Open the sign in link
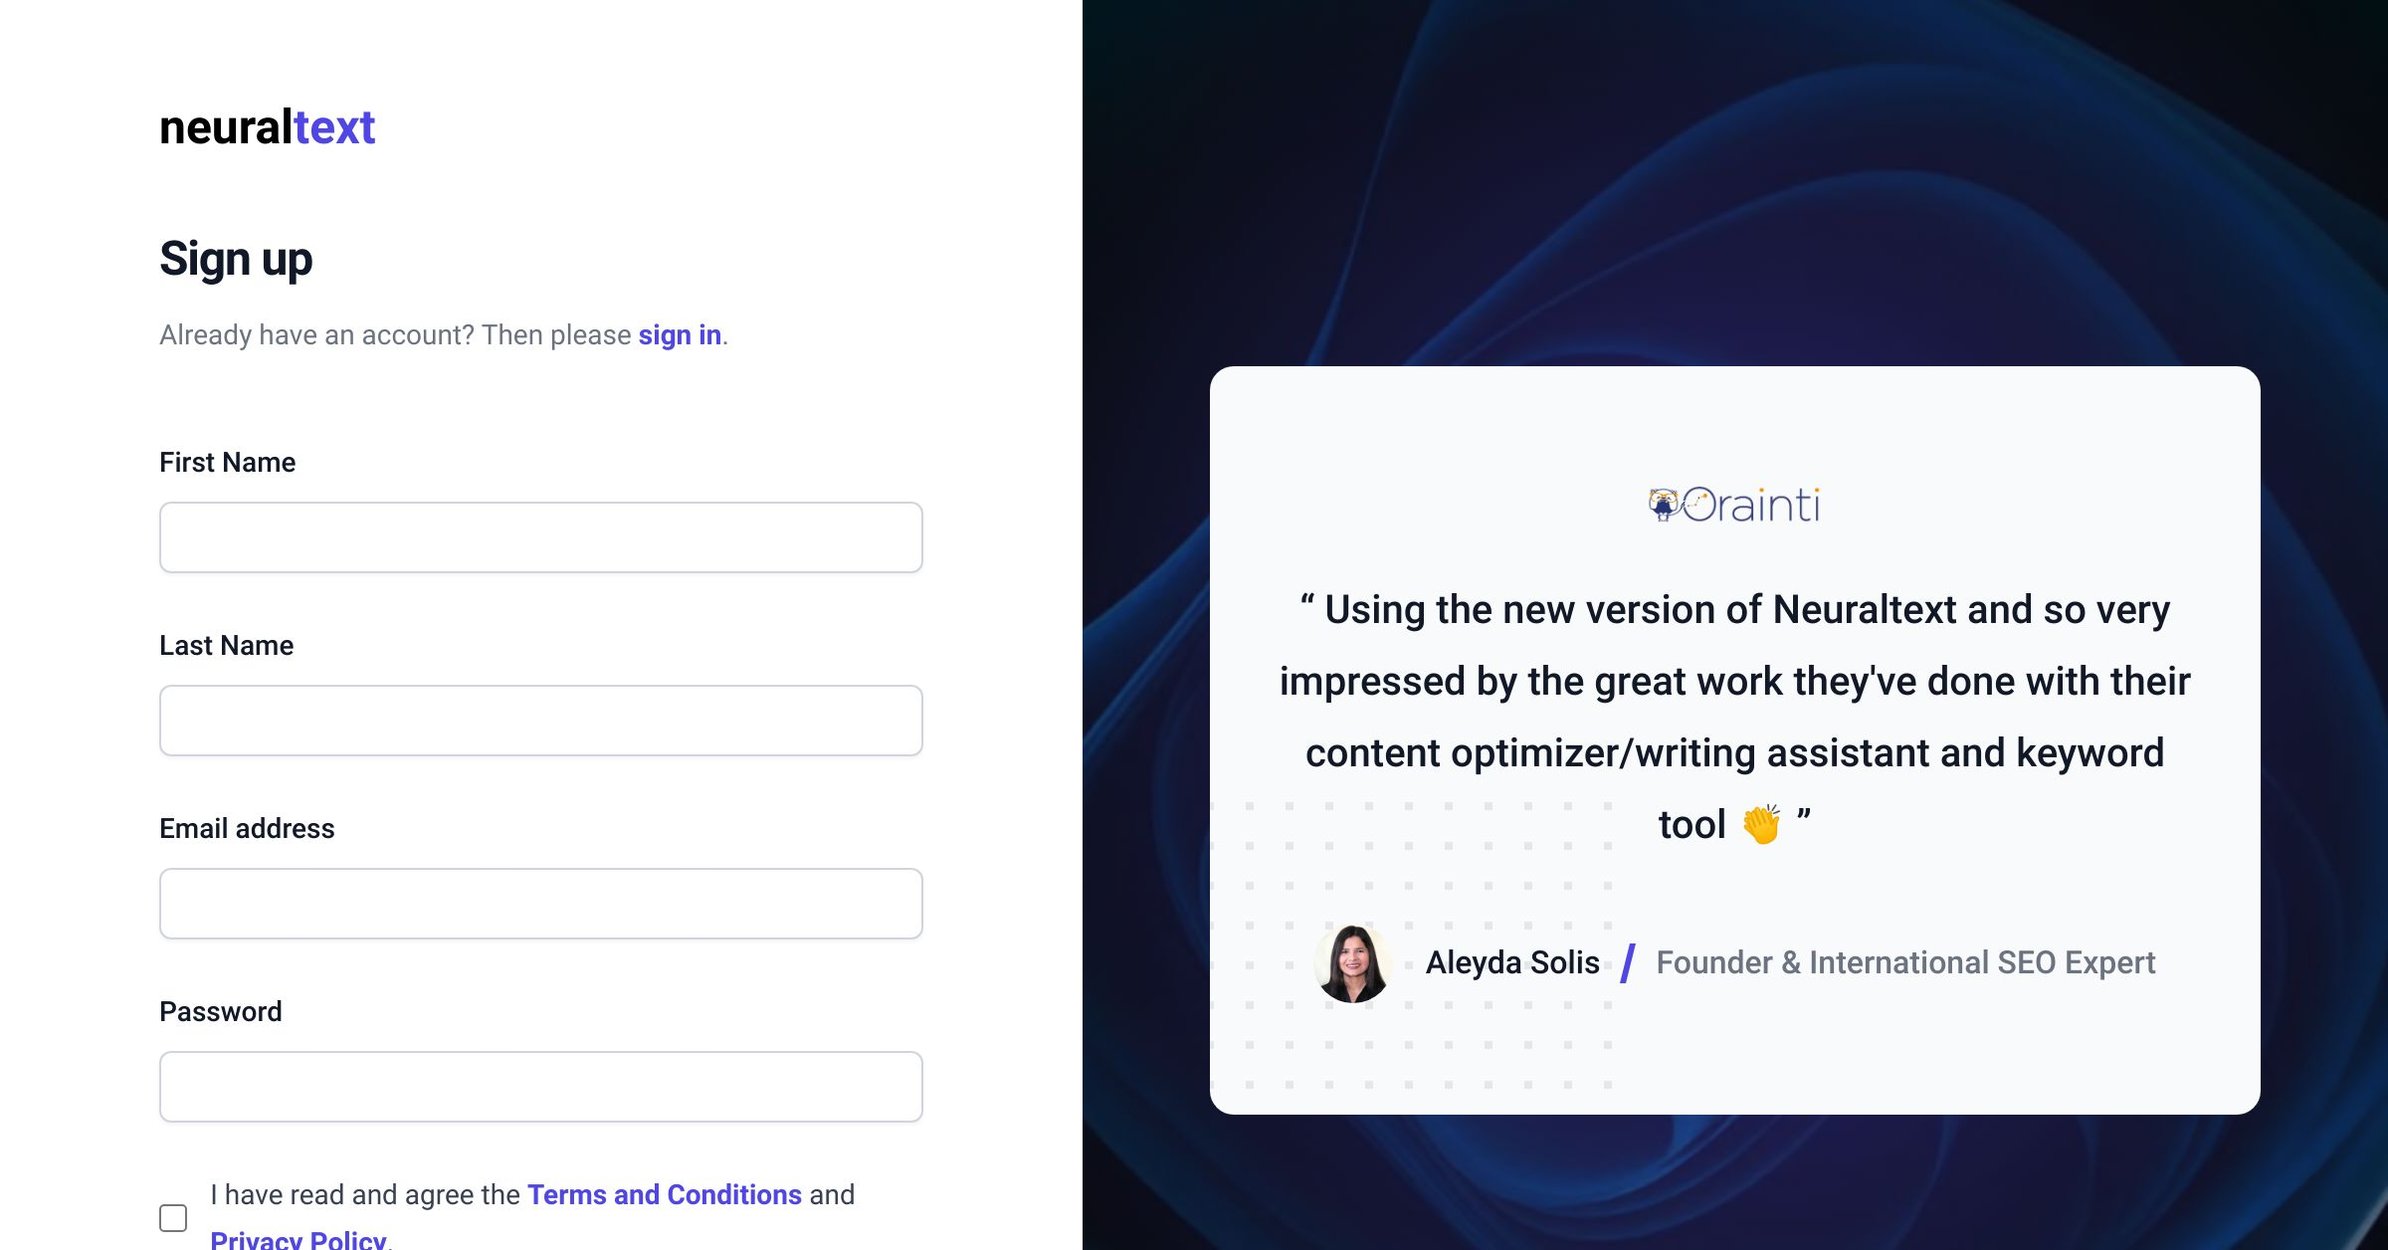This screenshot has height=1250, width=2388. pos(679,335)
